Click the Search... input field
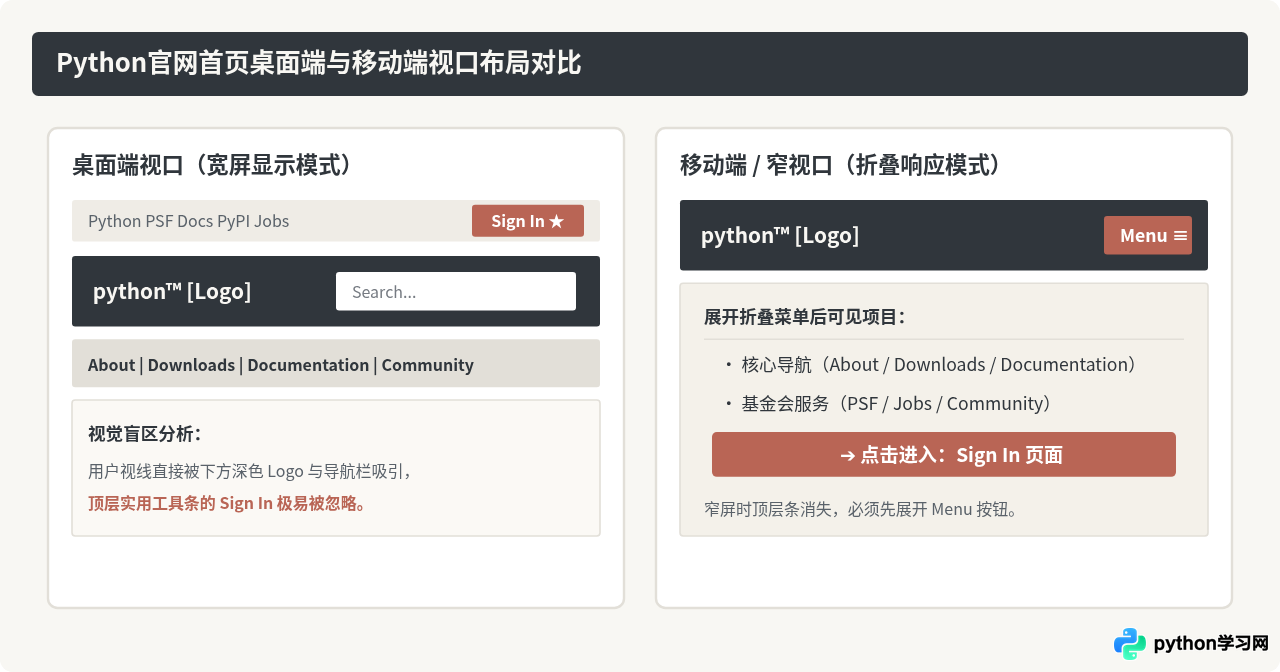Screen dimensions: 1280x672 (x=456, y=291)
